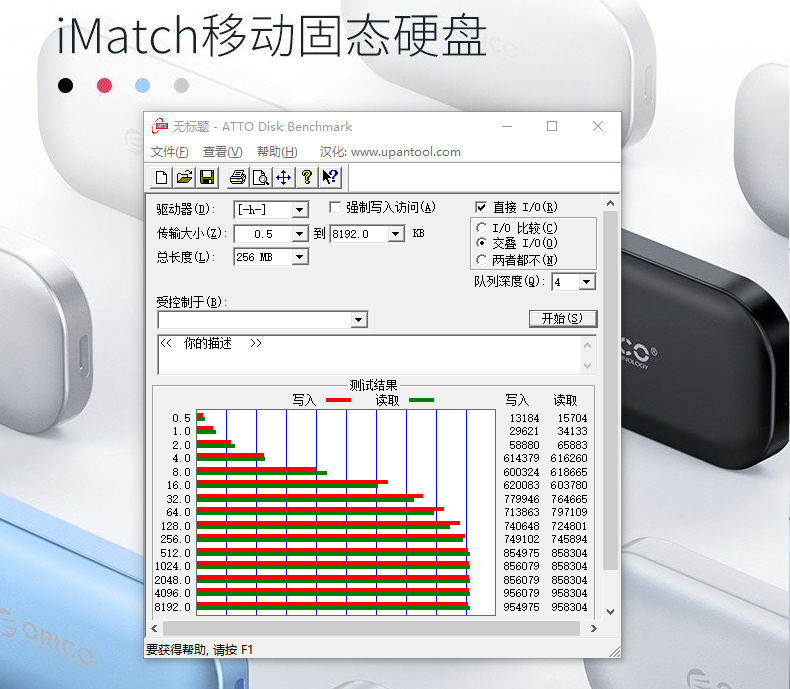Open the 查看(V) menu
790x689 pixels.
click(222, 152)
